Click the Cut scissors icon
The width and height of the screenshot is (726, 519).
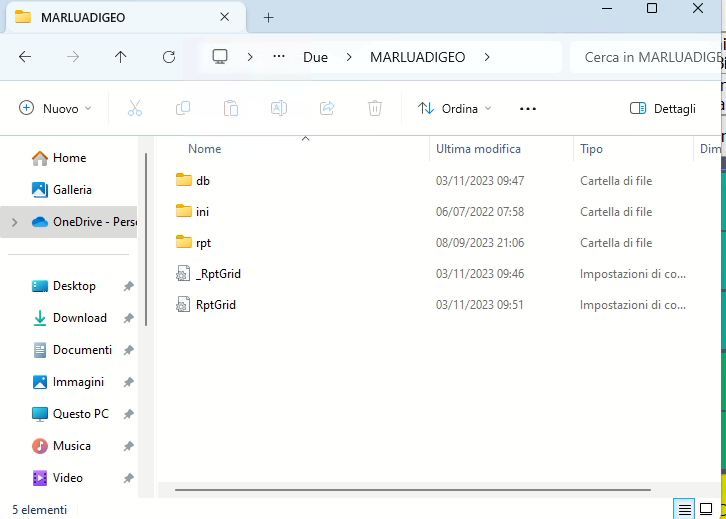tap(135, 108)
